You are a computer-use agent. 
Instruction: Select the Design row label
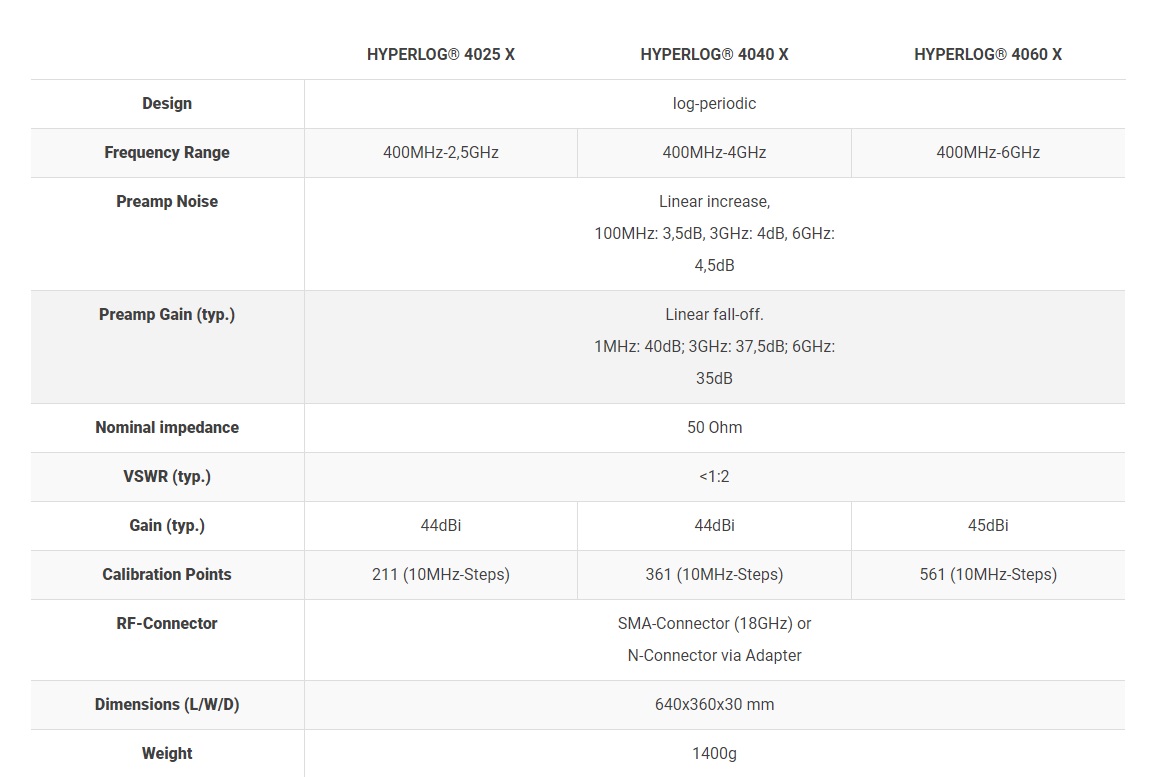167,104
